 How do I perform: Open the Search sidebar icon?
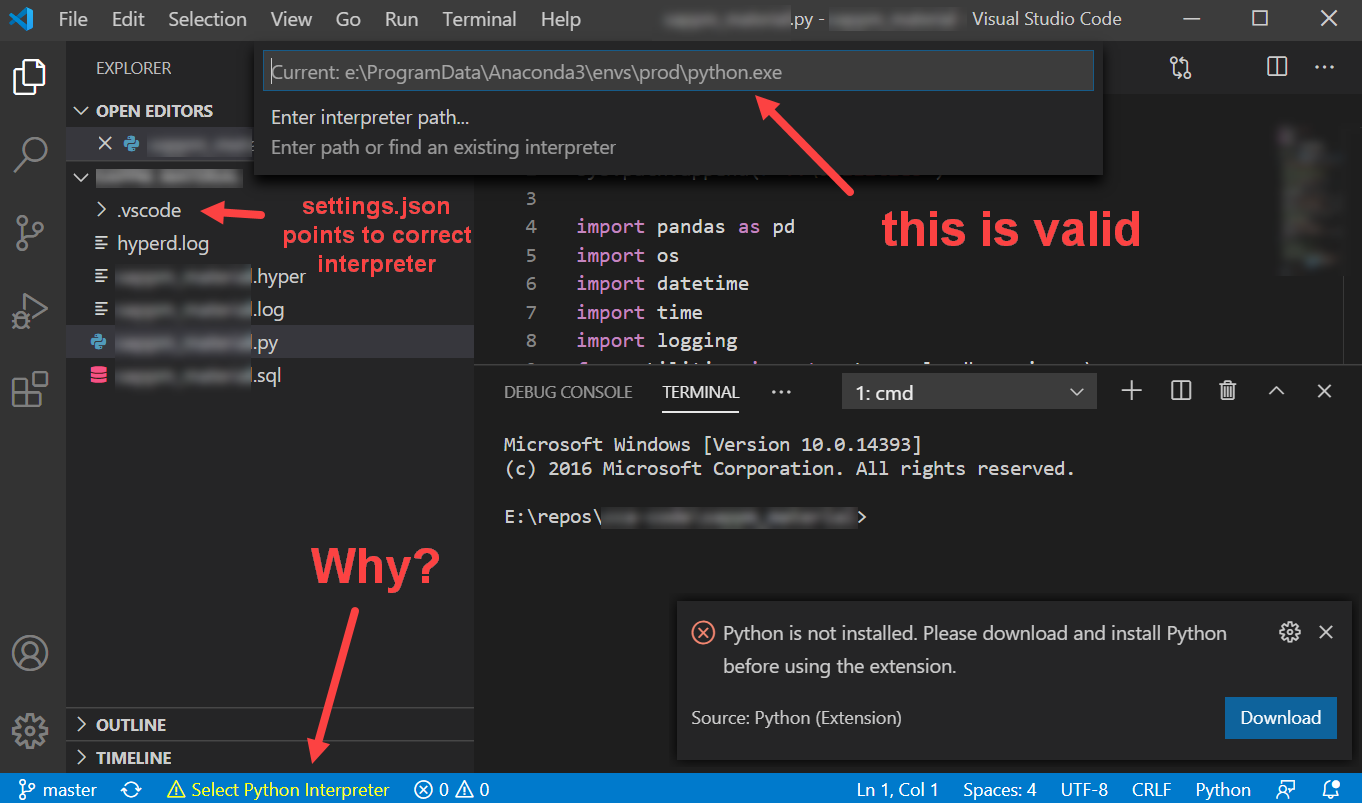pos(30,155)
